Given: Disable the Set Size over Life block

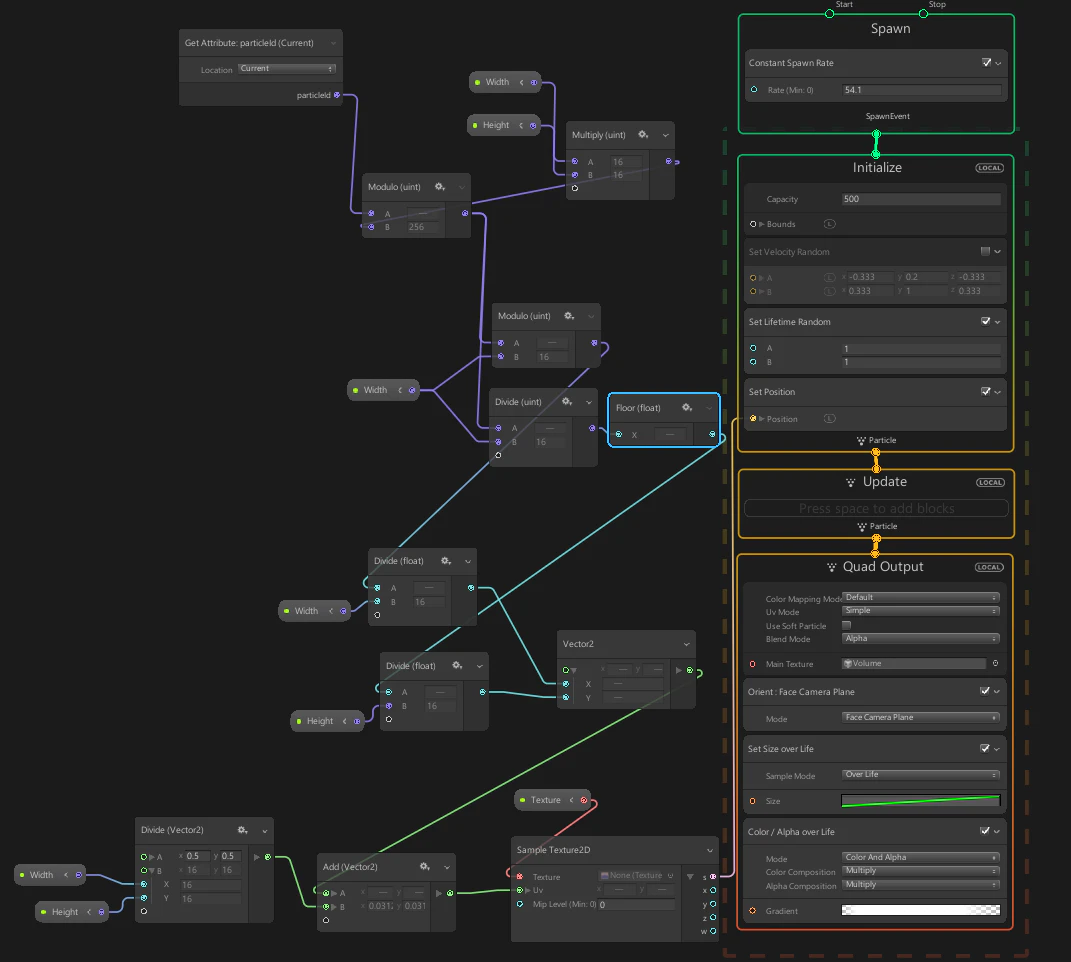Looking at the screenshot, I should coord(985,748).
